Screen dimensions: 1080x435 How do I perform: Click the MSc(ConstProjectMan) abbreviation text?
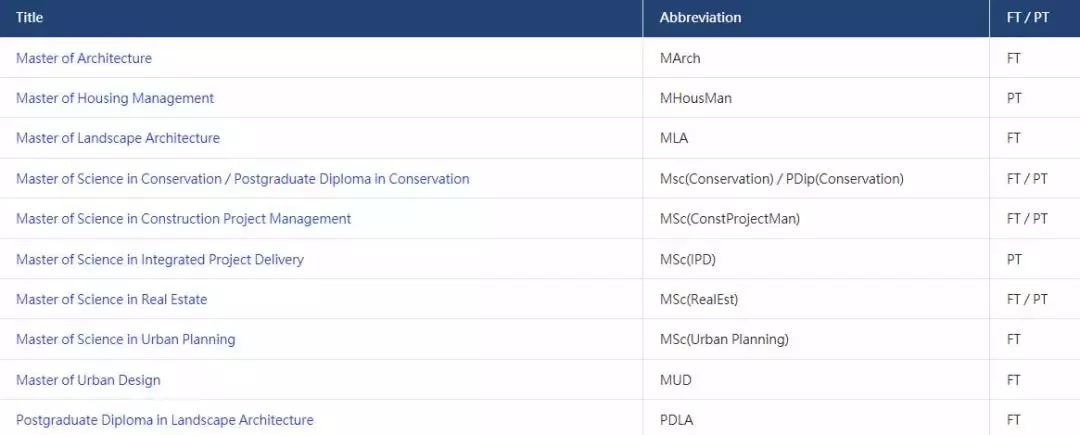[x=730, y=219]
